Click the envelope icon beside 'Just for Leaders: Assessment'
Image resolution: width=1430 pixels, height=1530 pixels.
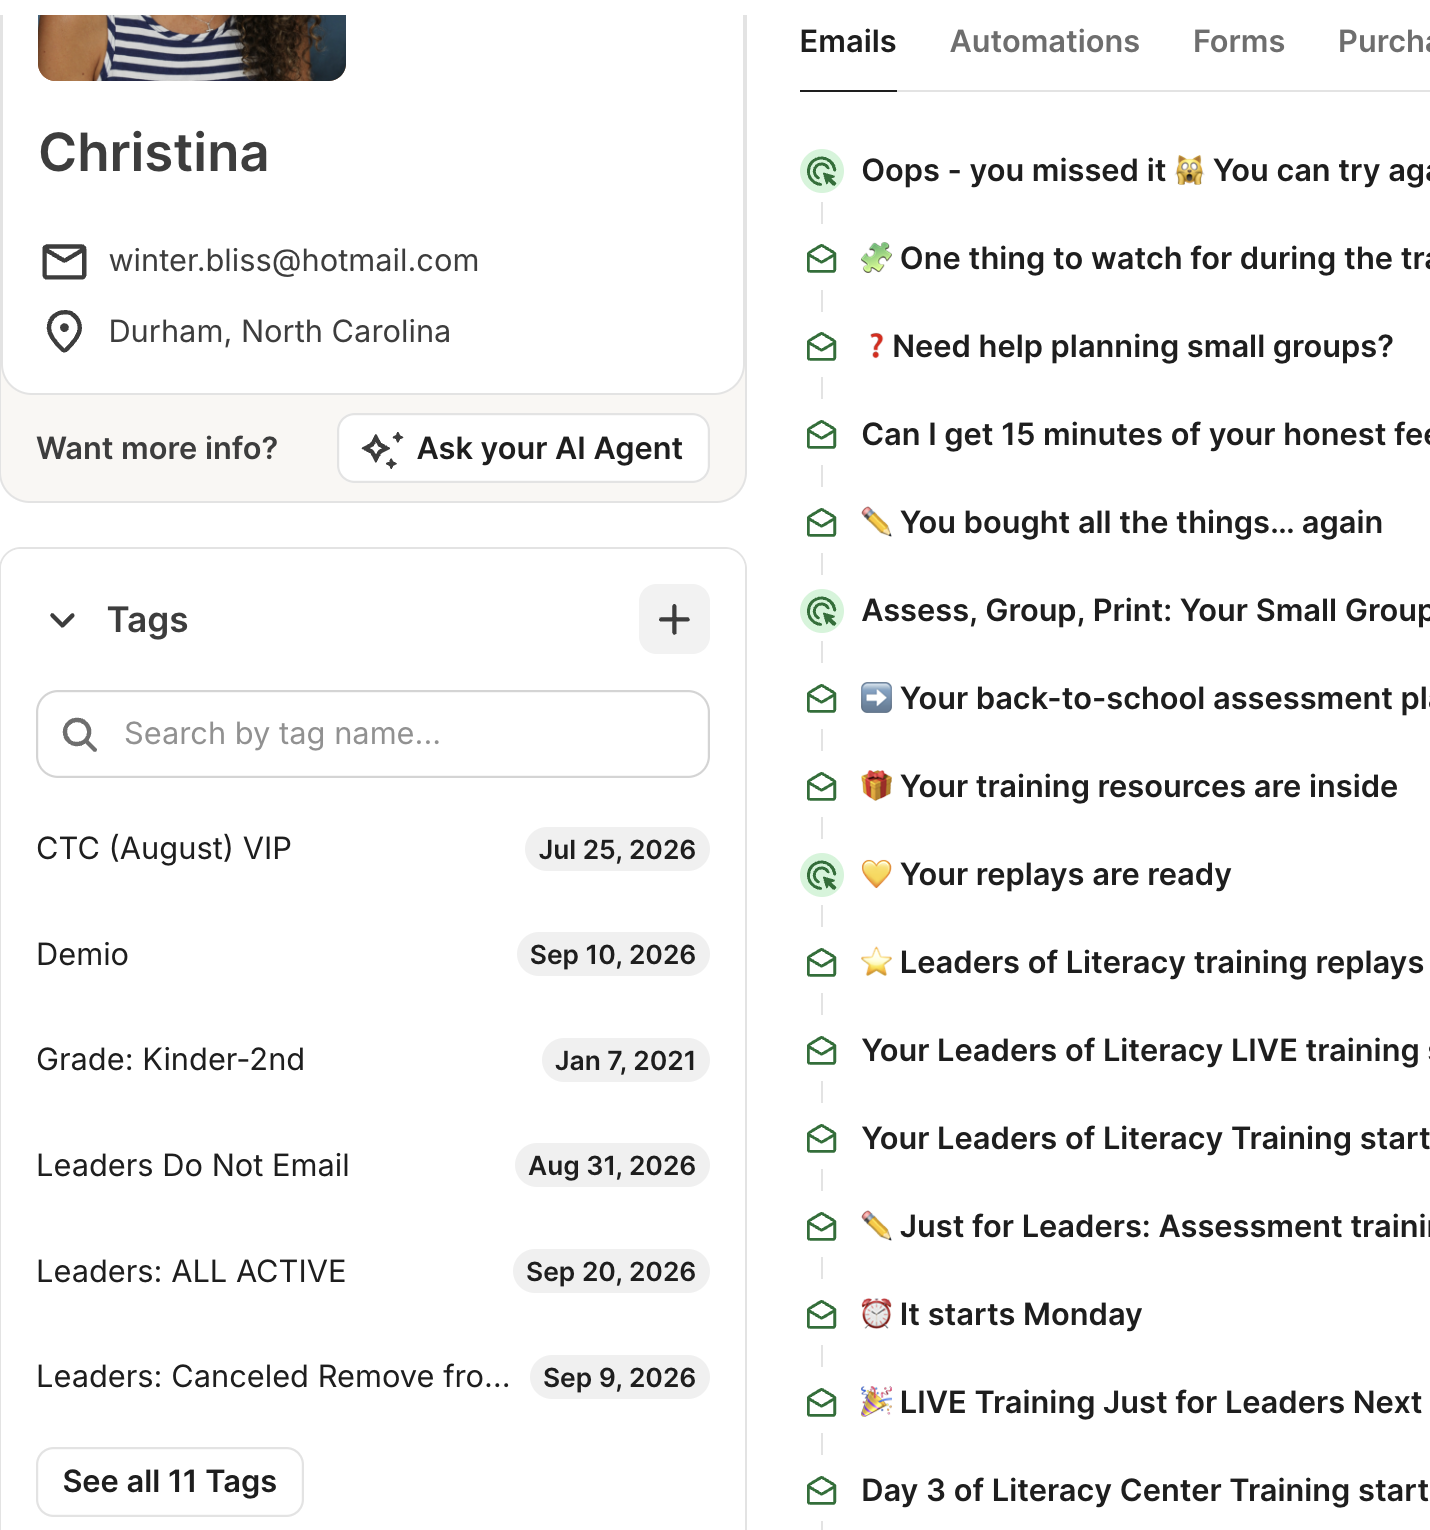coord(822,1227)
